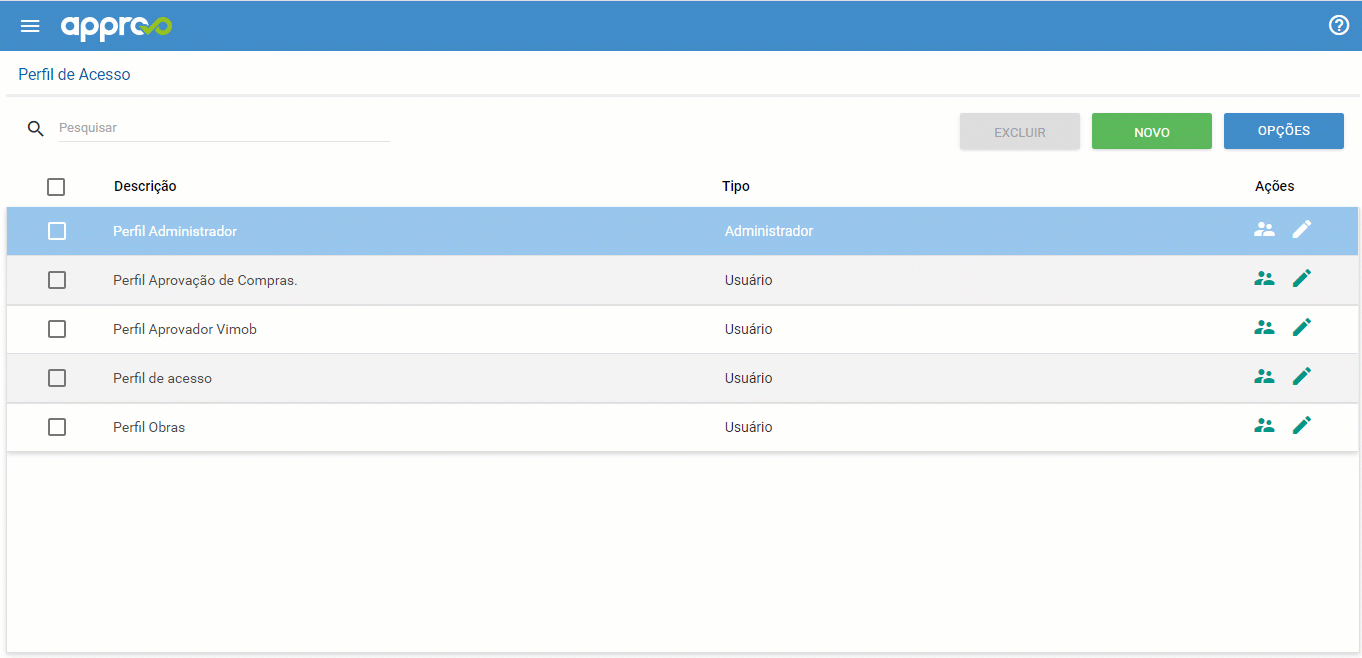Click the green NOVO button
This screenshot has width=1362, height=658.
(1152, 132)
